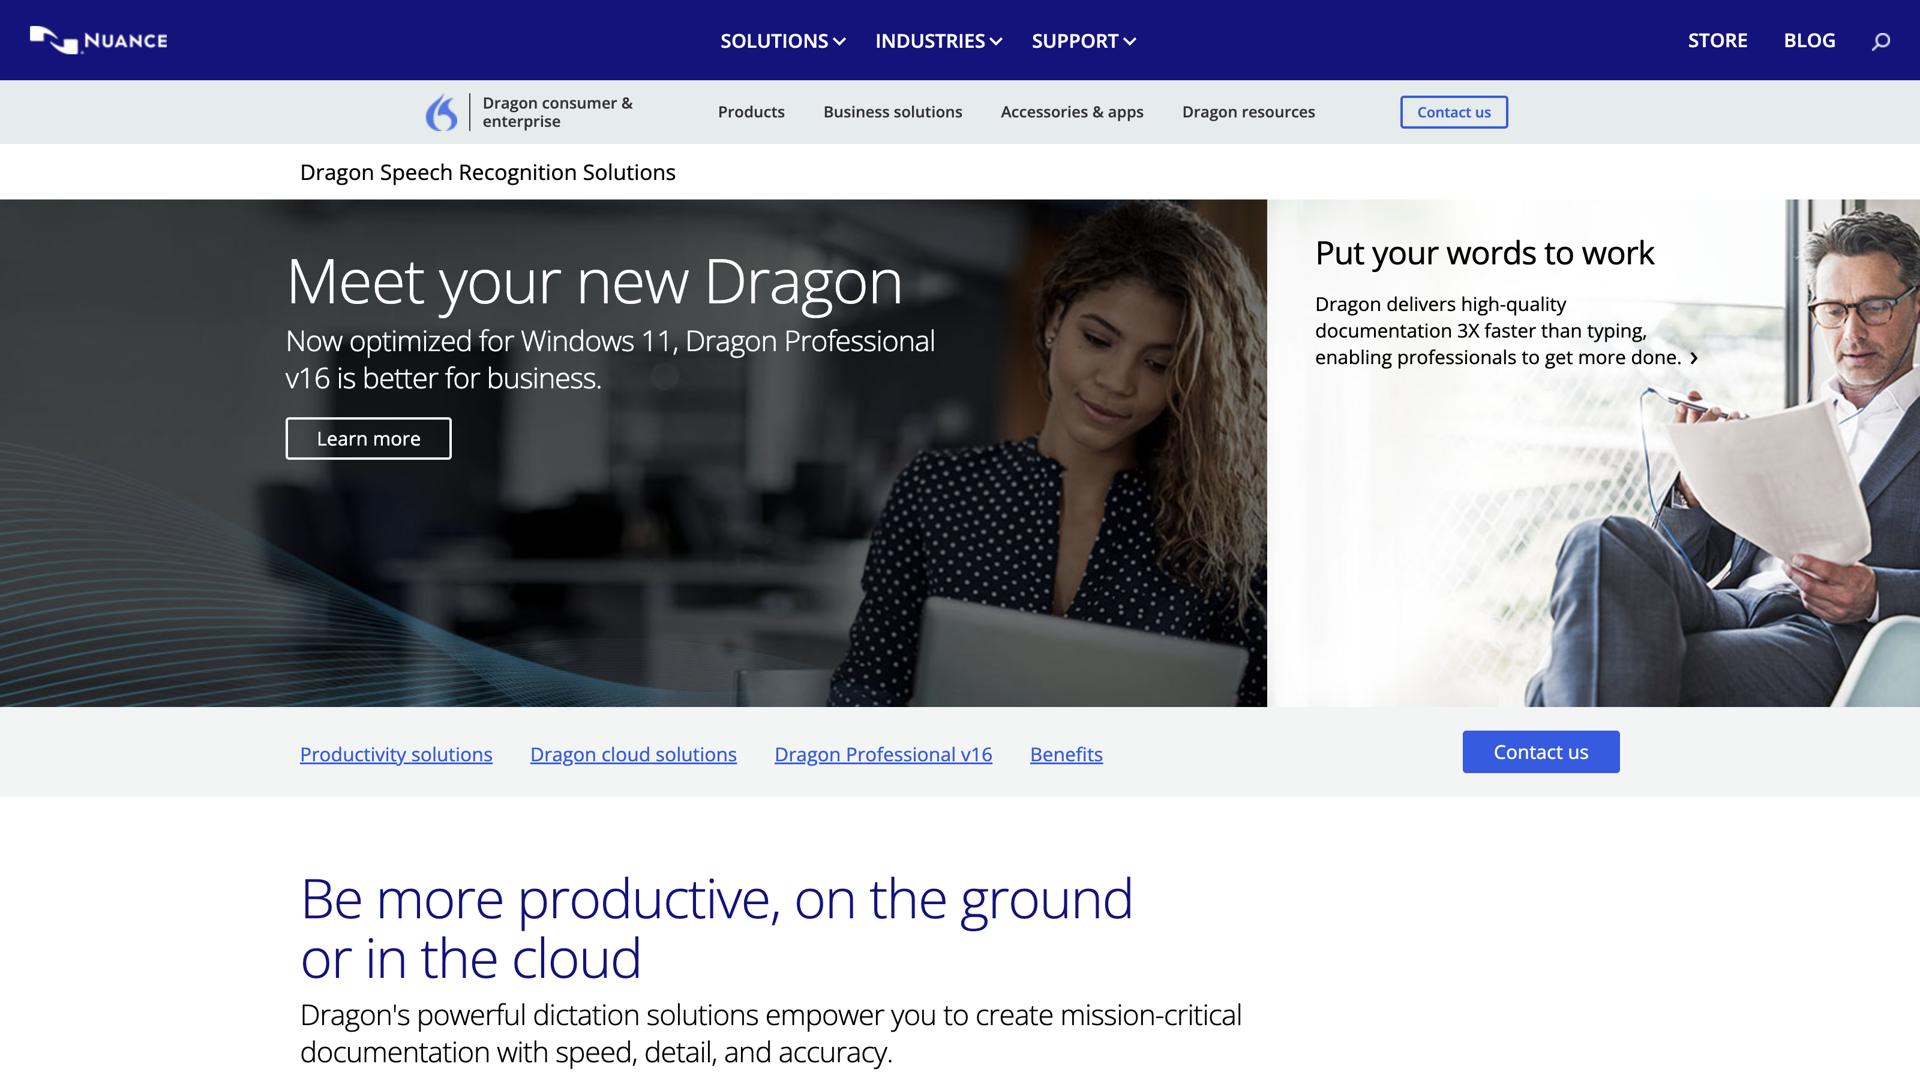The width and height of the screenshot is (1920, 1080).
Task: Click the outlined Contact us button
Action: click(x=1453, y=112)
